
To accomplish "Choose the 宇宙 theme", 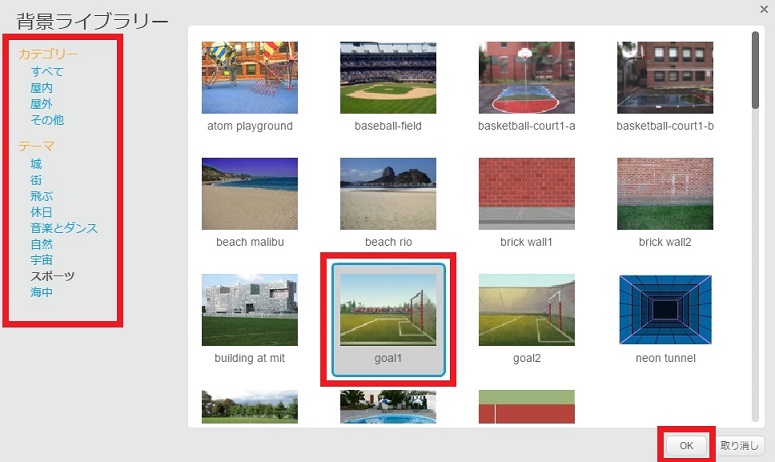I will (x=42, y=260).
